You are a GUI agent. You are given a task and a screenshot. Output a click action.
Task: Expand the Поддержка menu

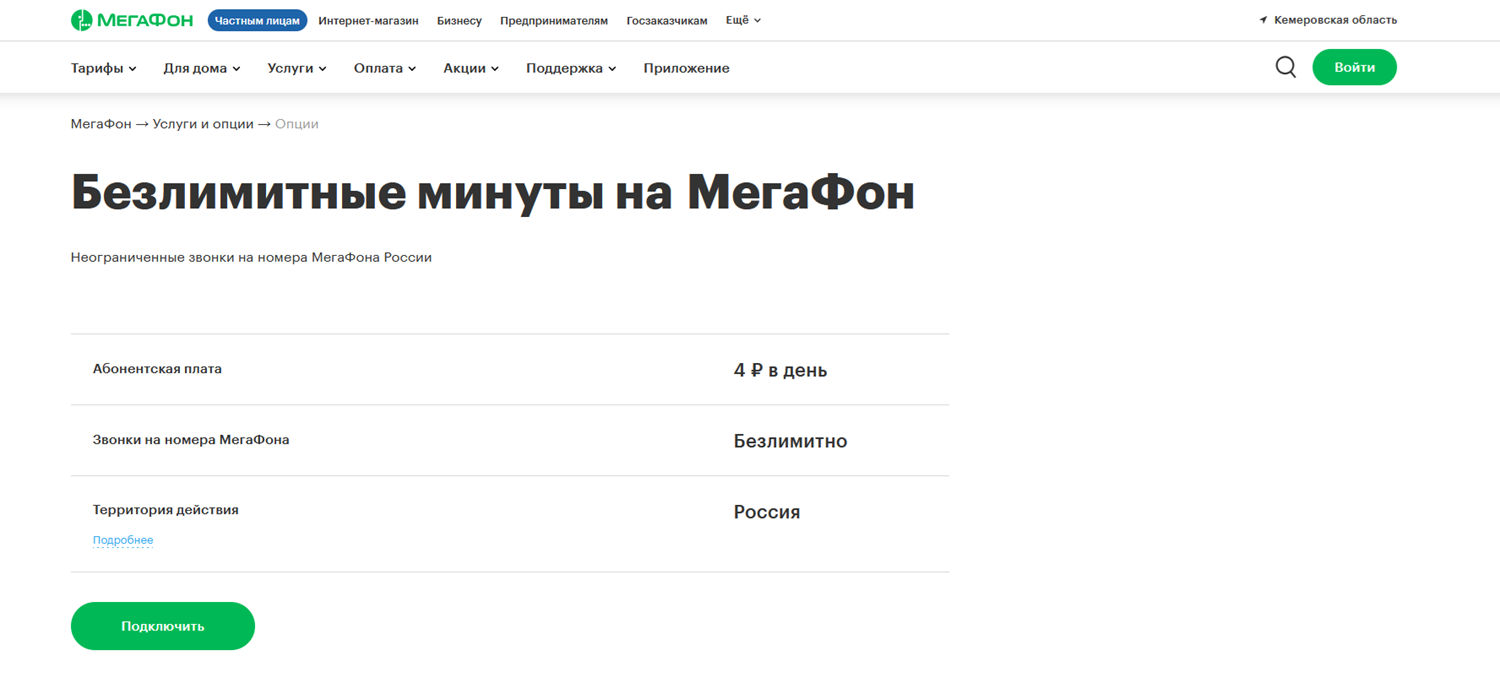[x=571, y=68]
